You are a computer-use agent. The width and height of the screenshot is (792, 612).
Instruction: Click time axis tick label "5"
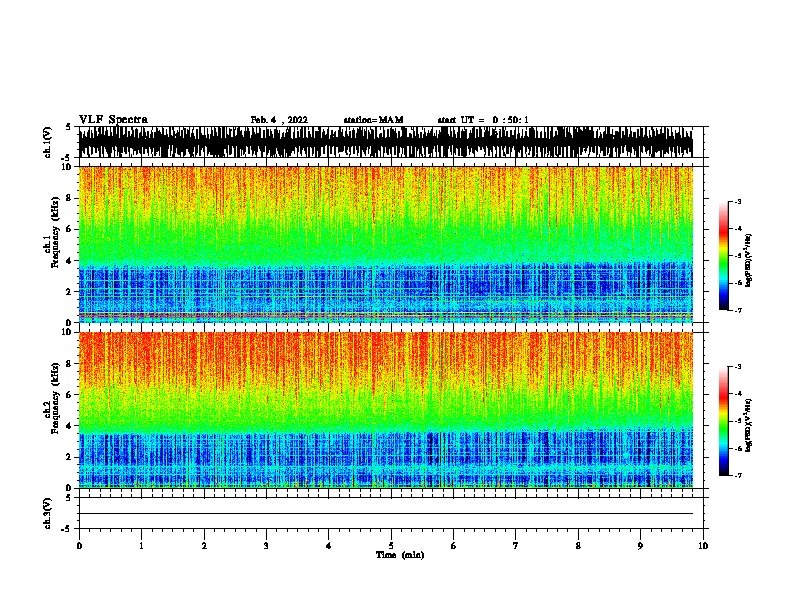point(391,545)
